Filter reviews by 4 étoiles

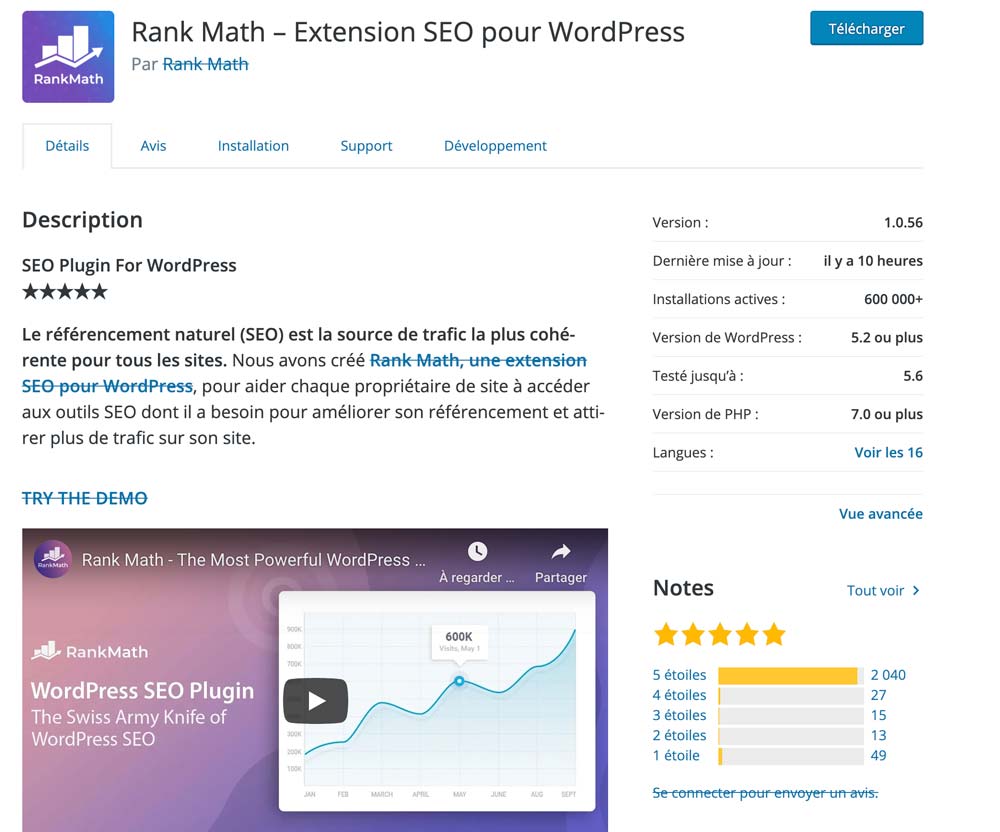tap(679, 695)
